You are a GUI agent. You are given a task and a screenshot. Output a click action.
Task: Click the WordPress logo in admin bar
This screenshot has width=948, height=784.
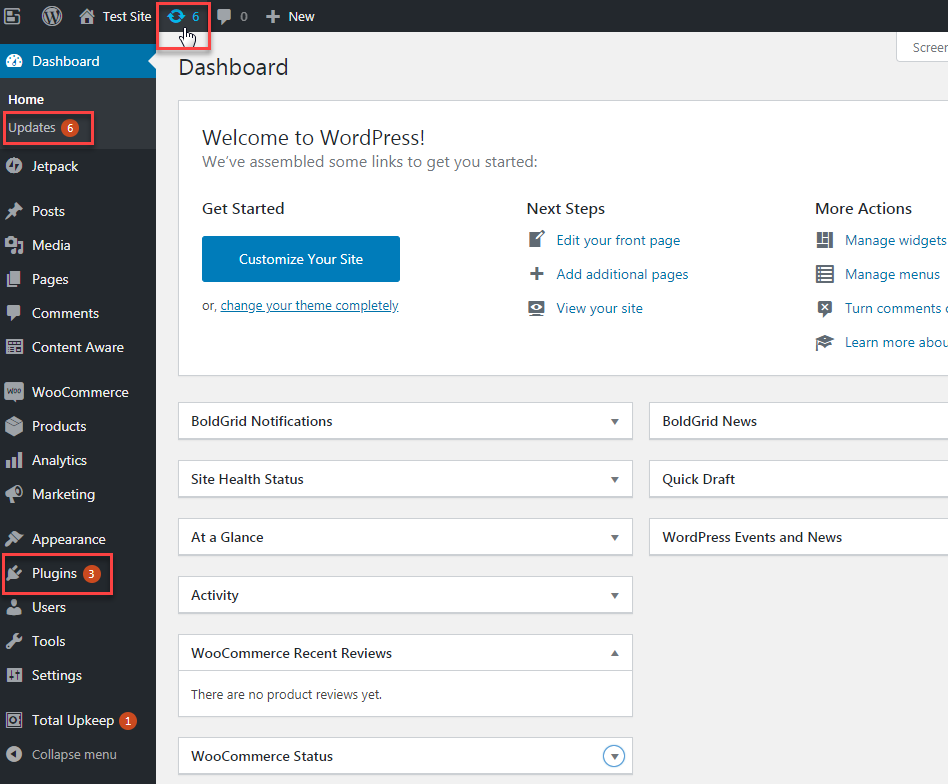[52, 16]
